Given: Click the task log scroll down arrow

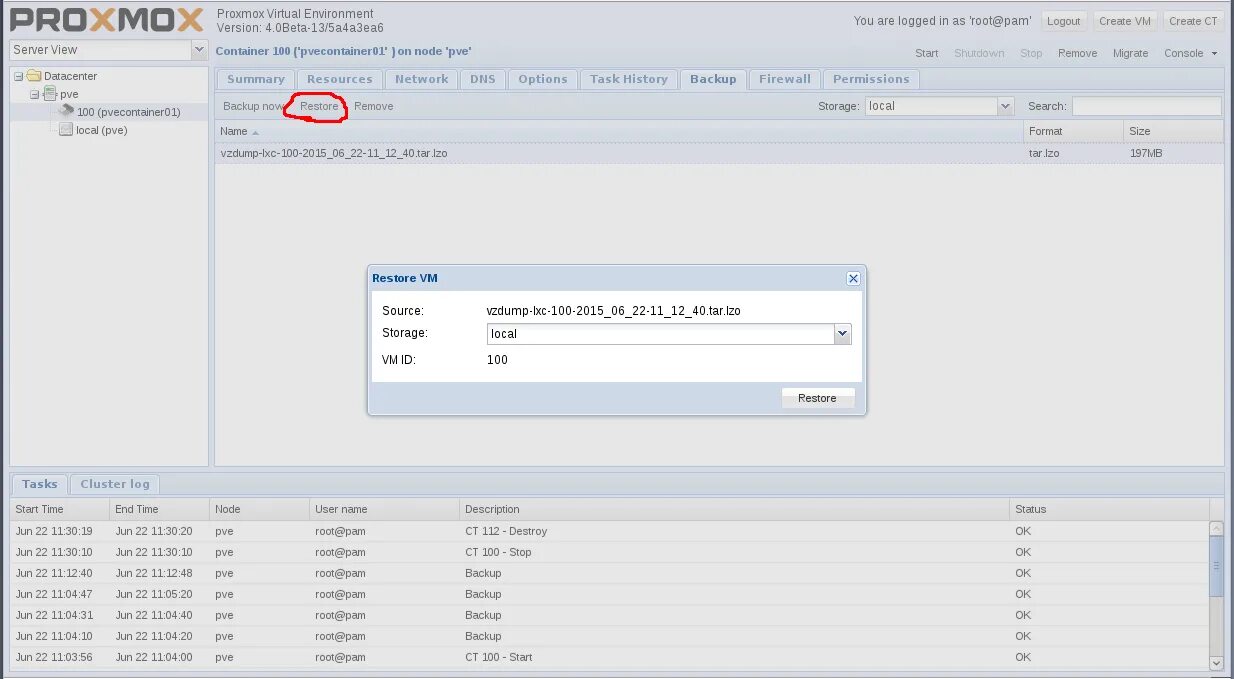Looking at the screenshot, I should [1216, 662].
